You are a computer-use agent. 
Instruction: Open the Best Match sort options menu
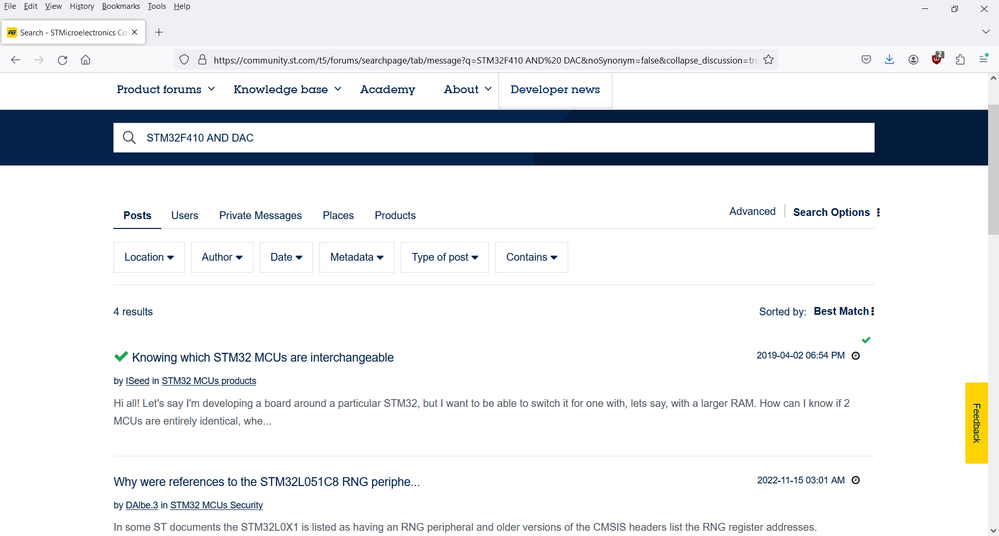[x=844, y=311]
